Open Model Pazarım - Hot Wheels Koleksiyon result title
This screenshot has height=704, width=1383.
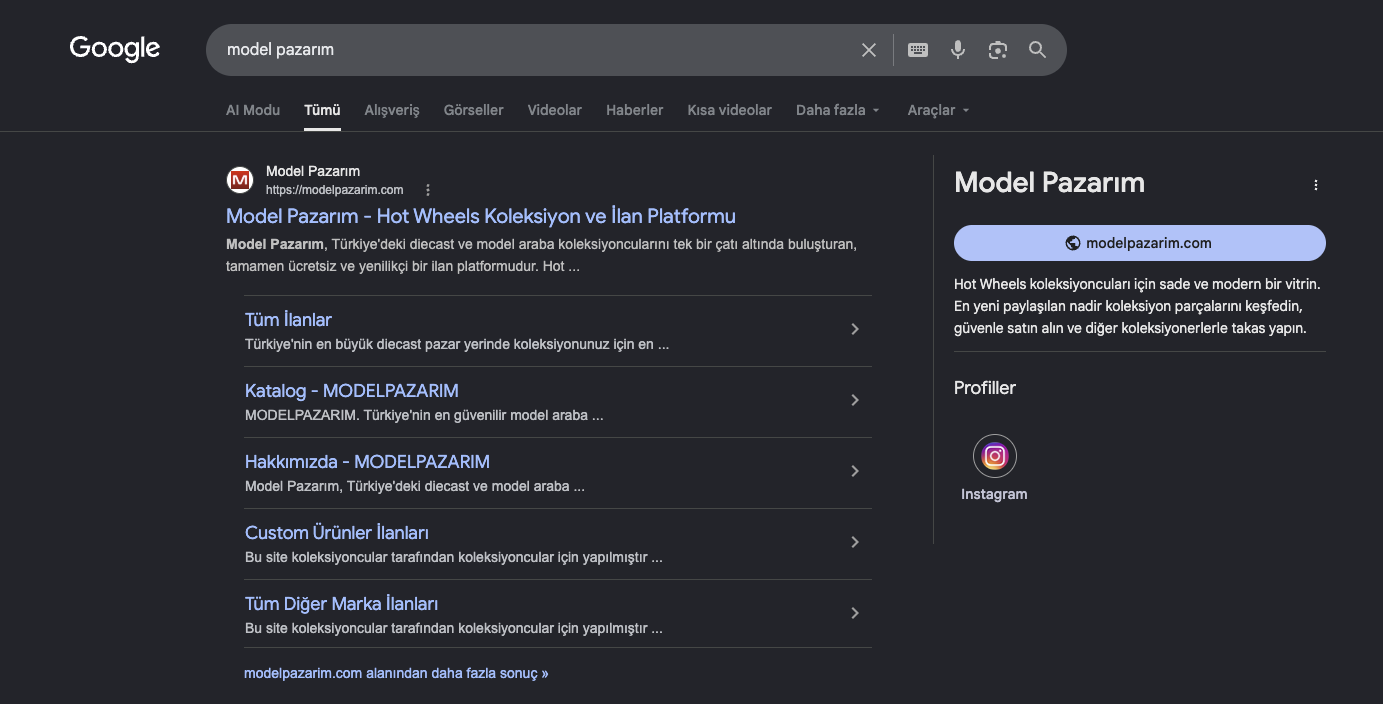pyautogui.click(x=481, y=216)
